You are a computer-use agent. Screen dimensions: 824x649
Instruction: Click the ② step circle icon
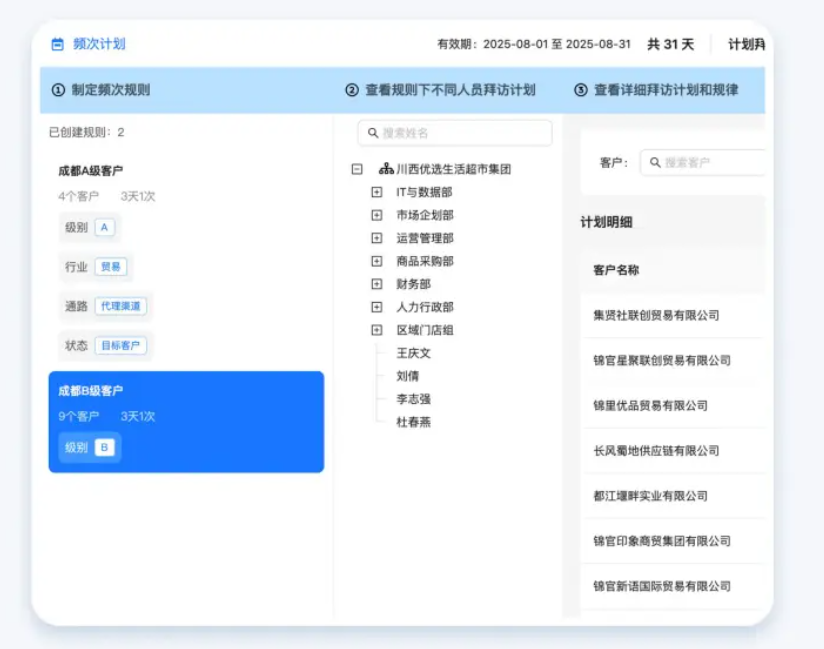click(349, 89)
